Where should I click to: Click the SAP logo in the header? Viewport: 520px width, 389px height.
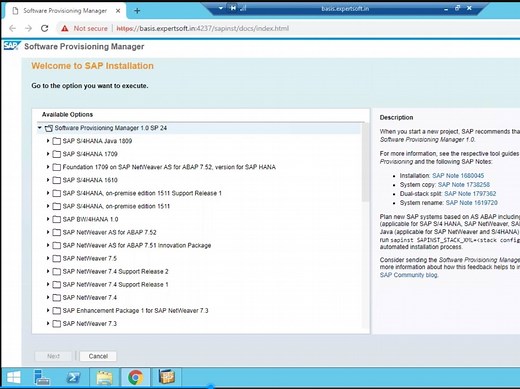[x=12, y=46]
